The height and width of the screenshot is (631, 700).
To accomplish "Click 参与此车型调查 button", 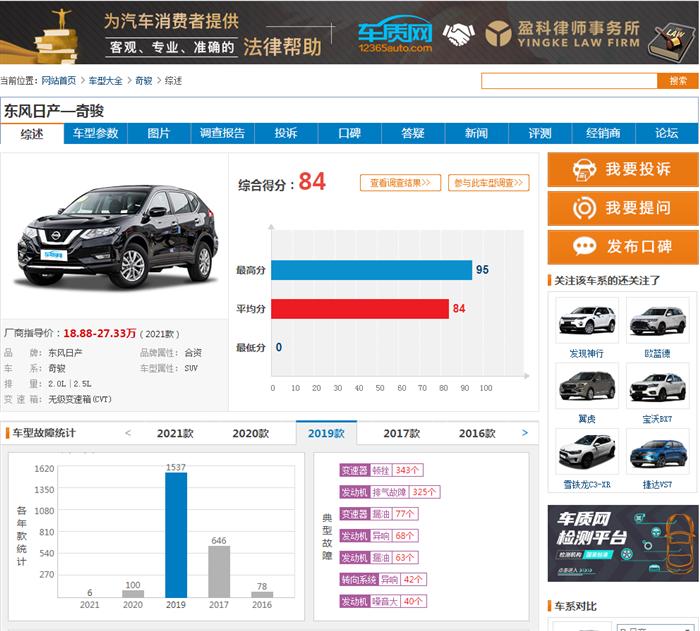I will [x=489, y=183].
